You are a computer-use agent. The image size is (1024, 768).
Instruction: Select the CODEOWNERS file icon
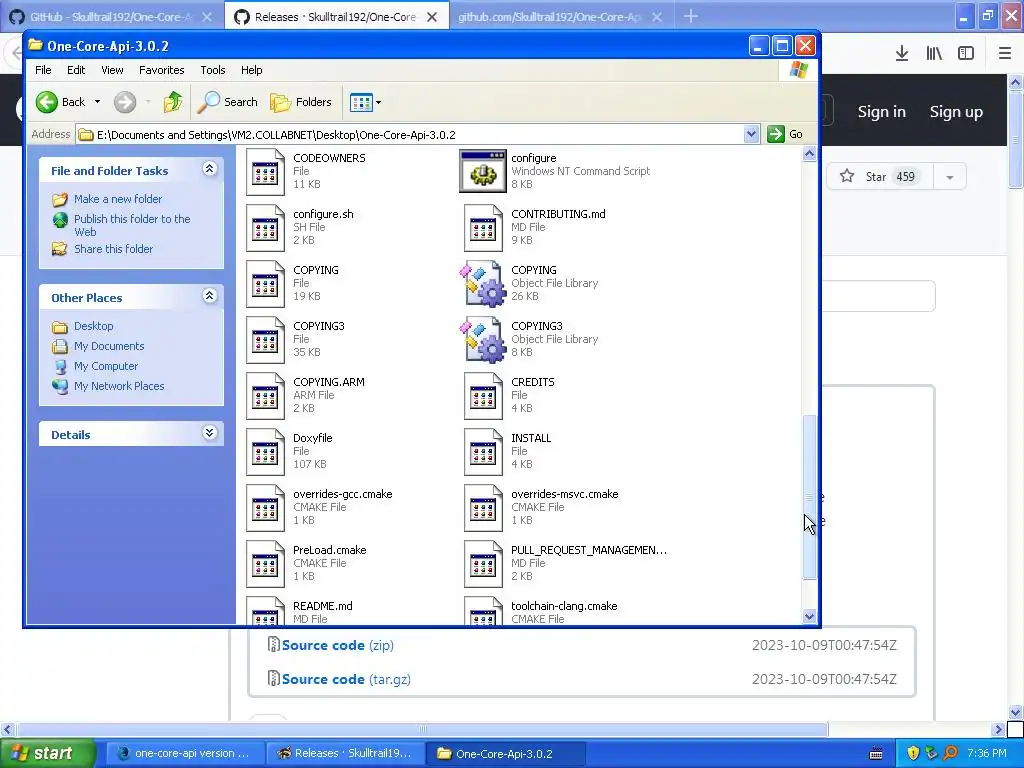tap(265, 171)
